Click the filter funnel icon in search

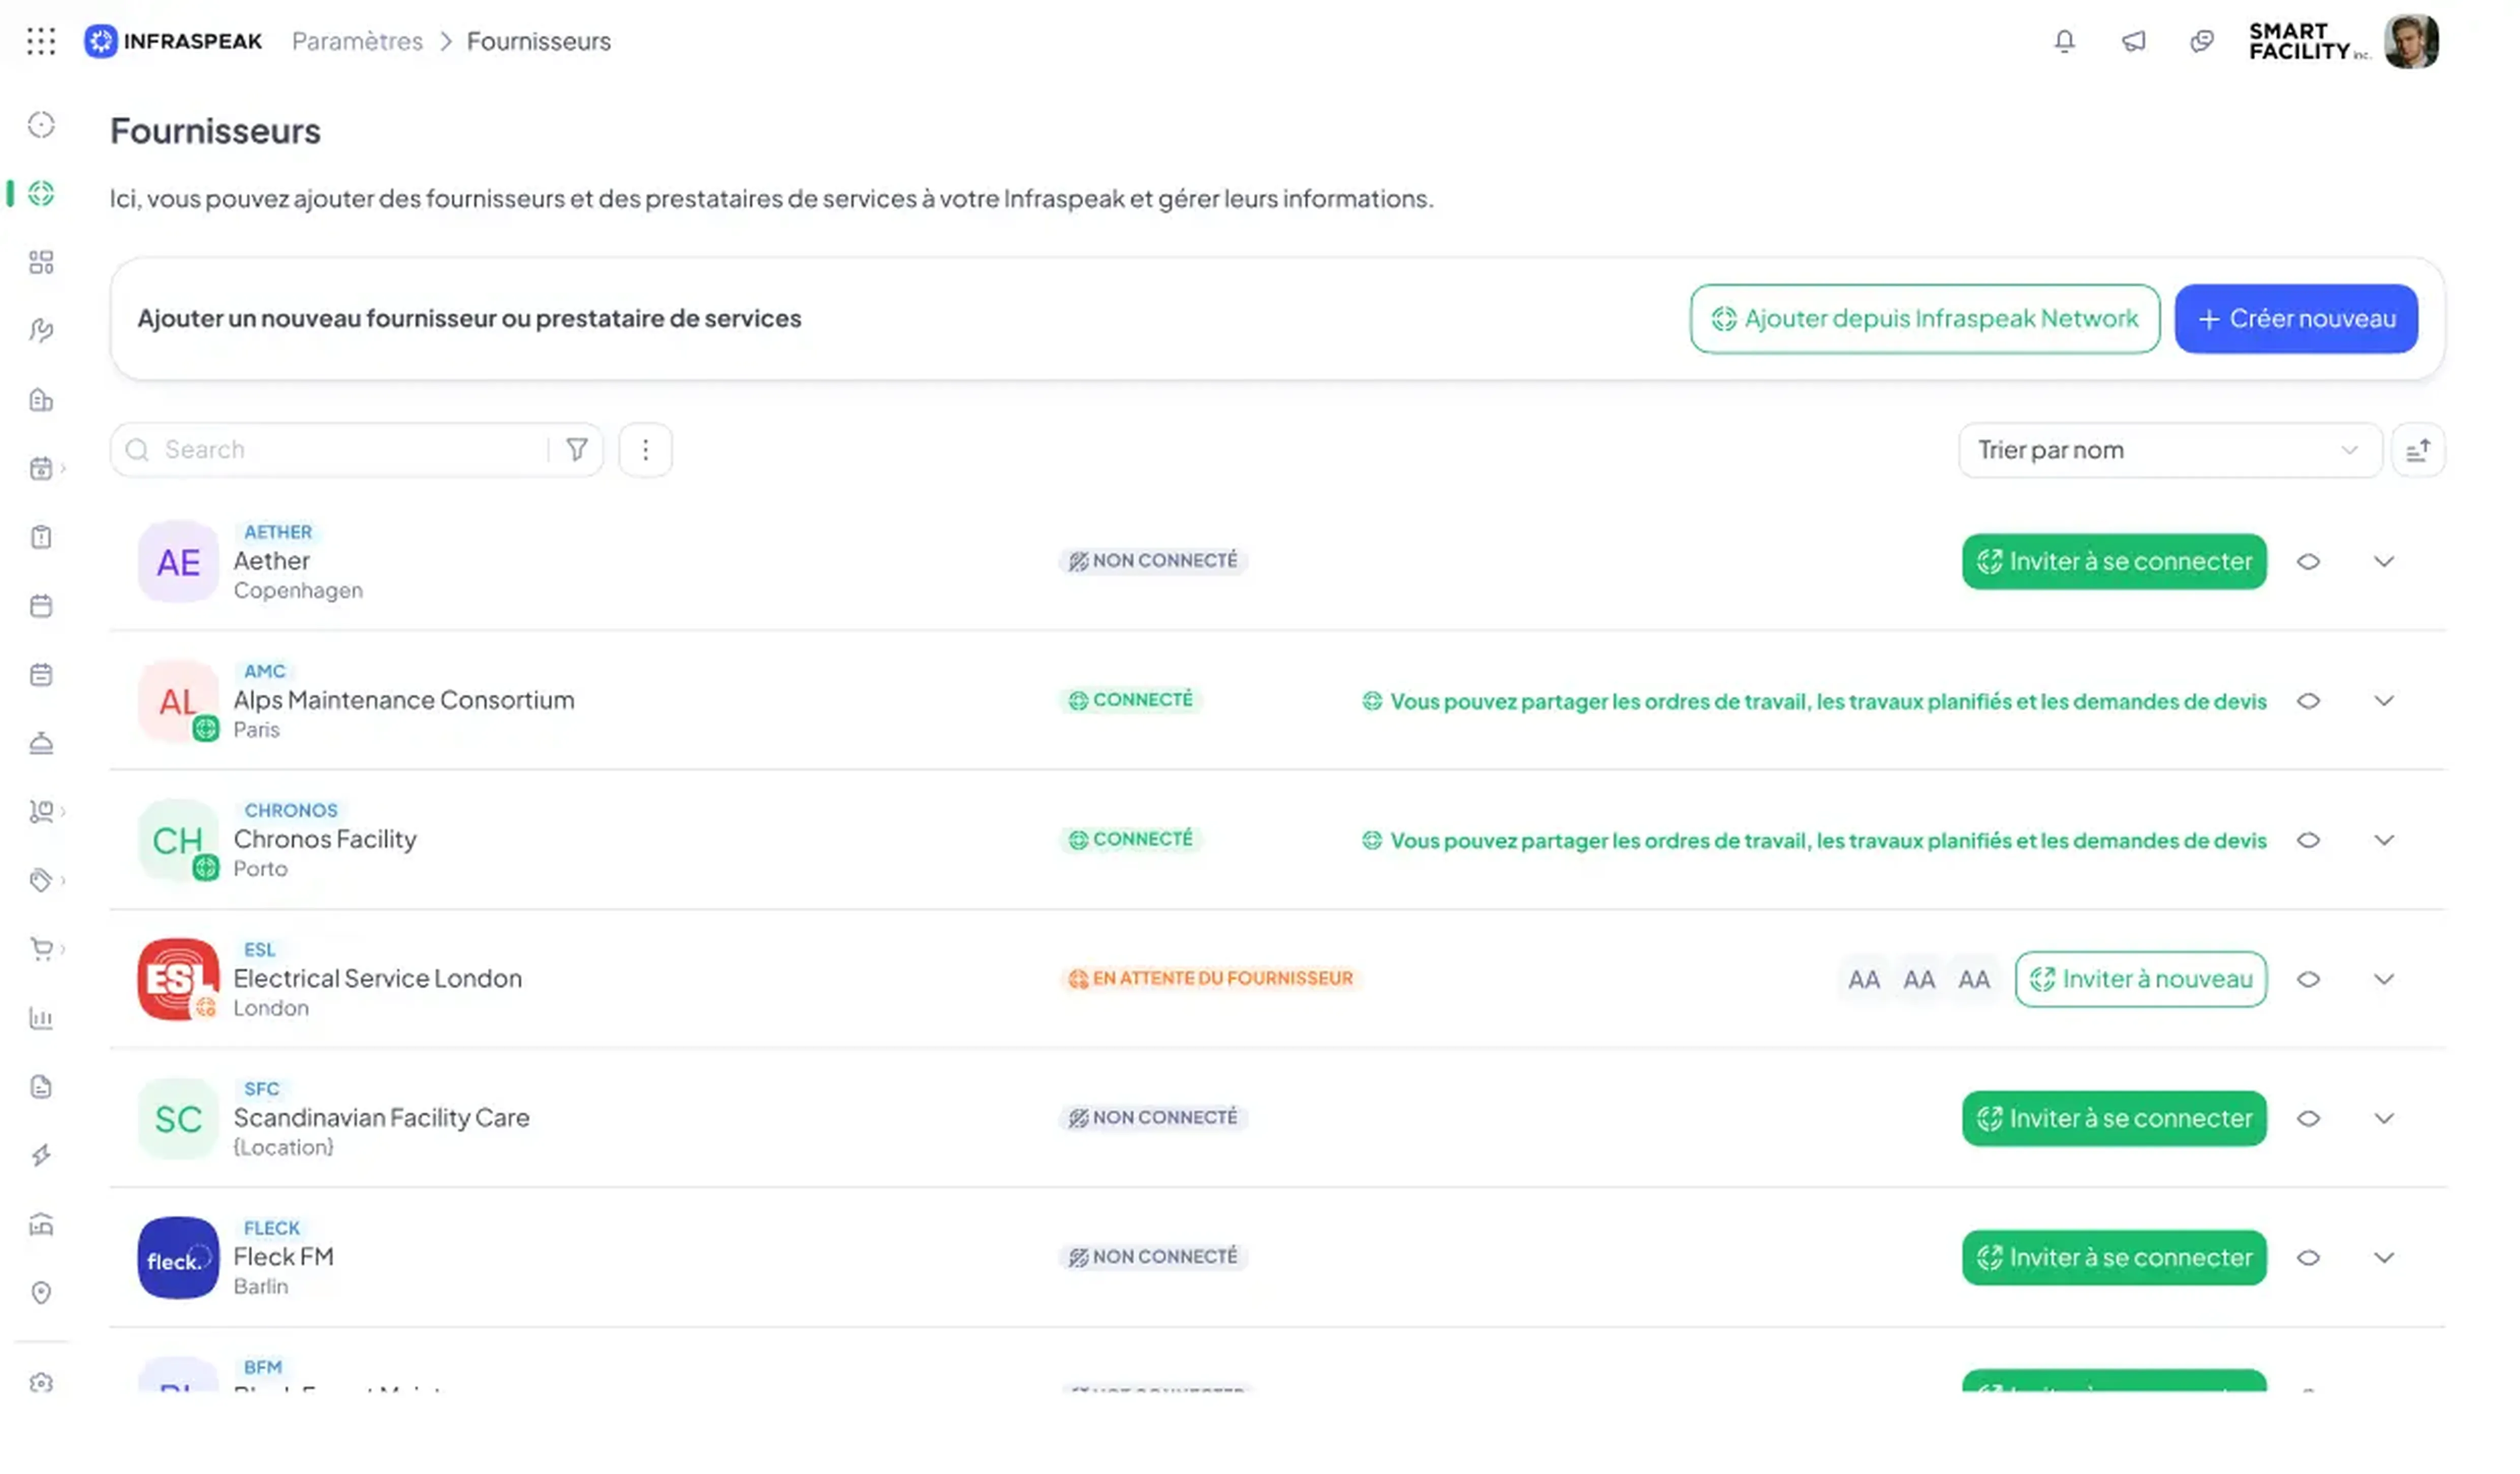click(x=577, y=450)
